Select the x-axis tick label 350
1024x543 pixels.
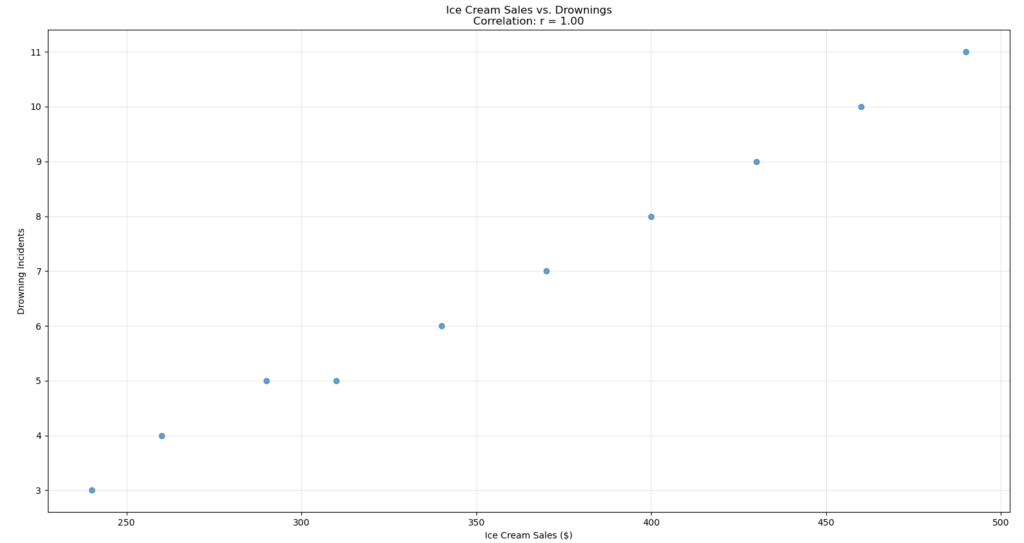click(476, 523)
